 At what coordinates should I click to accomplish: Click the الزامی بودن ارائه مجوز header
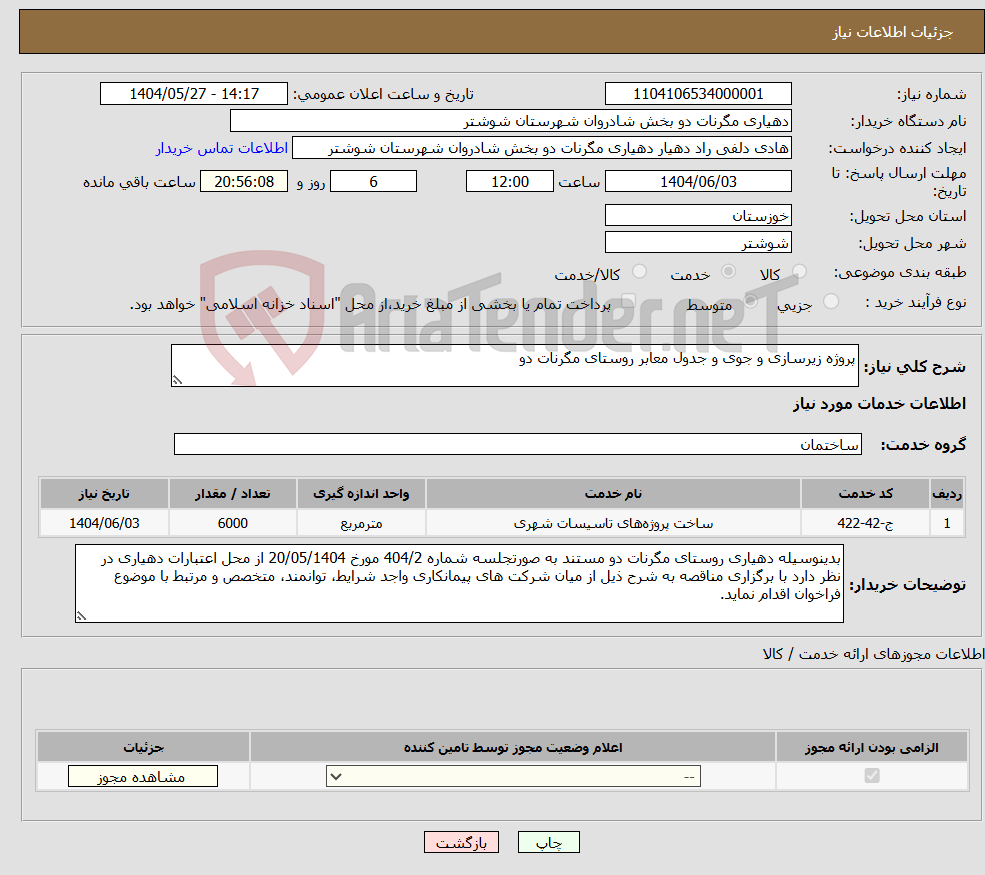point(872,747)
